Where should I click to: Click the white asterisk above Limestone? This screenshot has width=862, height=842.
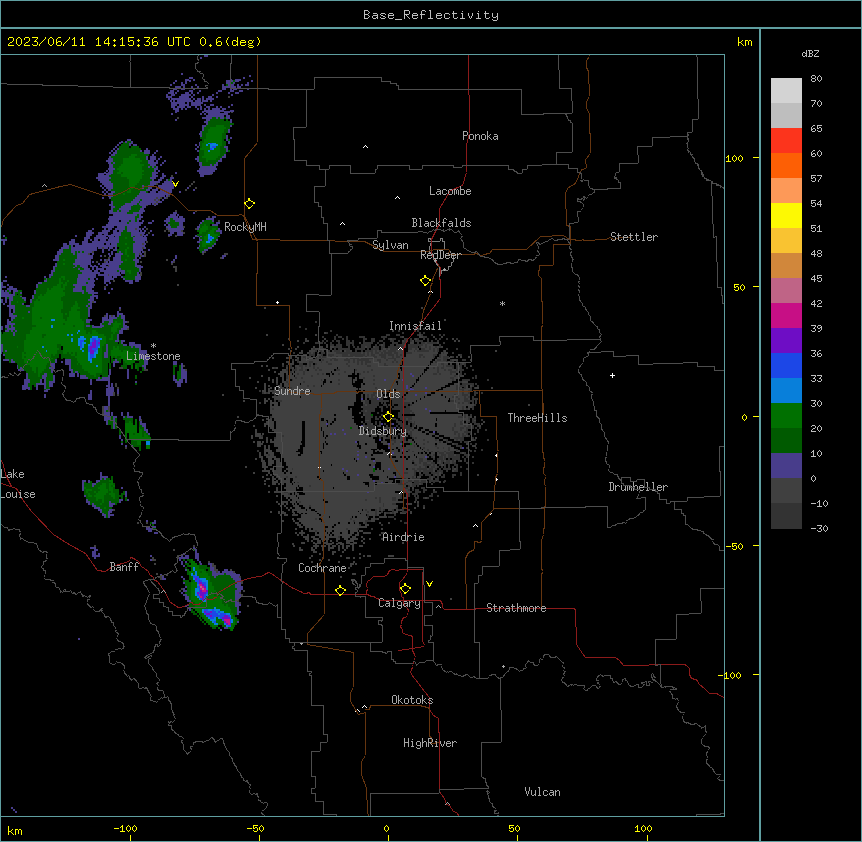[x=153, y=346]
